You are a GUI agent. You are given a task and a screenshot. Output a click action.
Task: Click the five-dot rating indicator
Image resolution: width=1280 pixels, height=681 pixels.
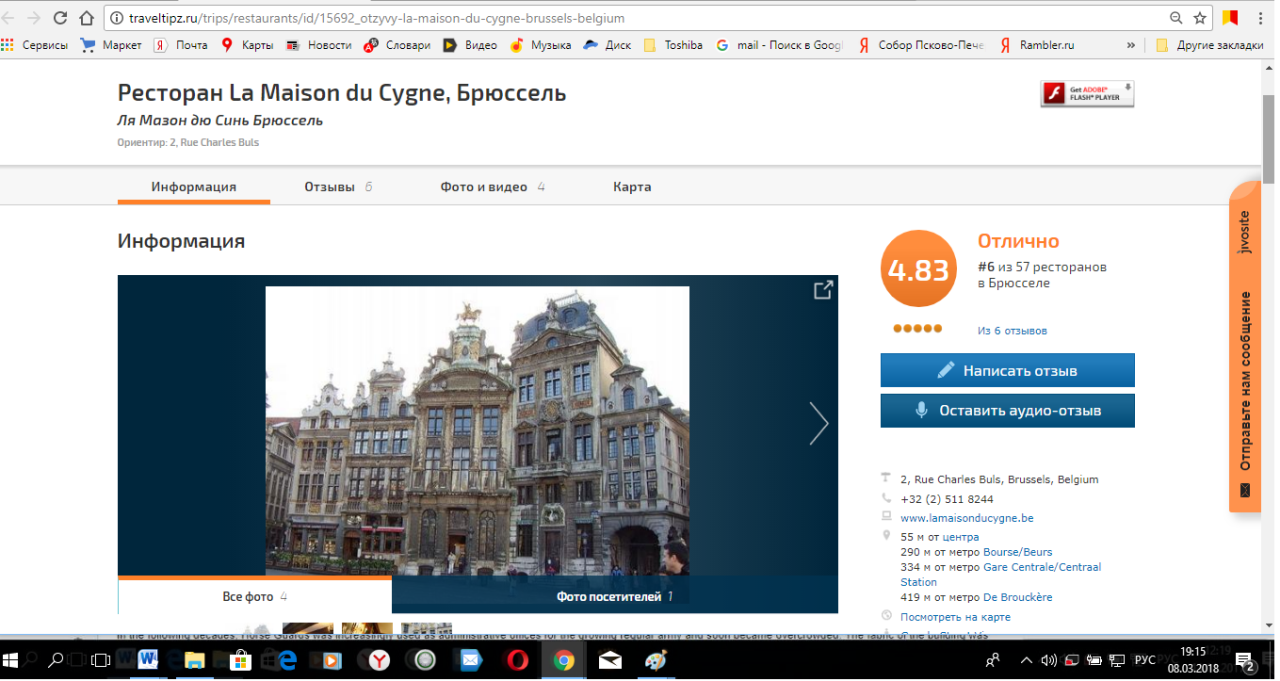coord(917,328)
